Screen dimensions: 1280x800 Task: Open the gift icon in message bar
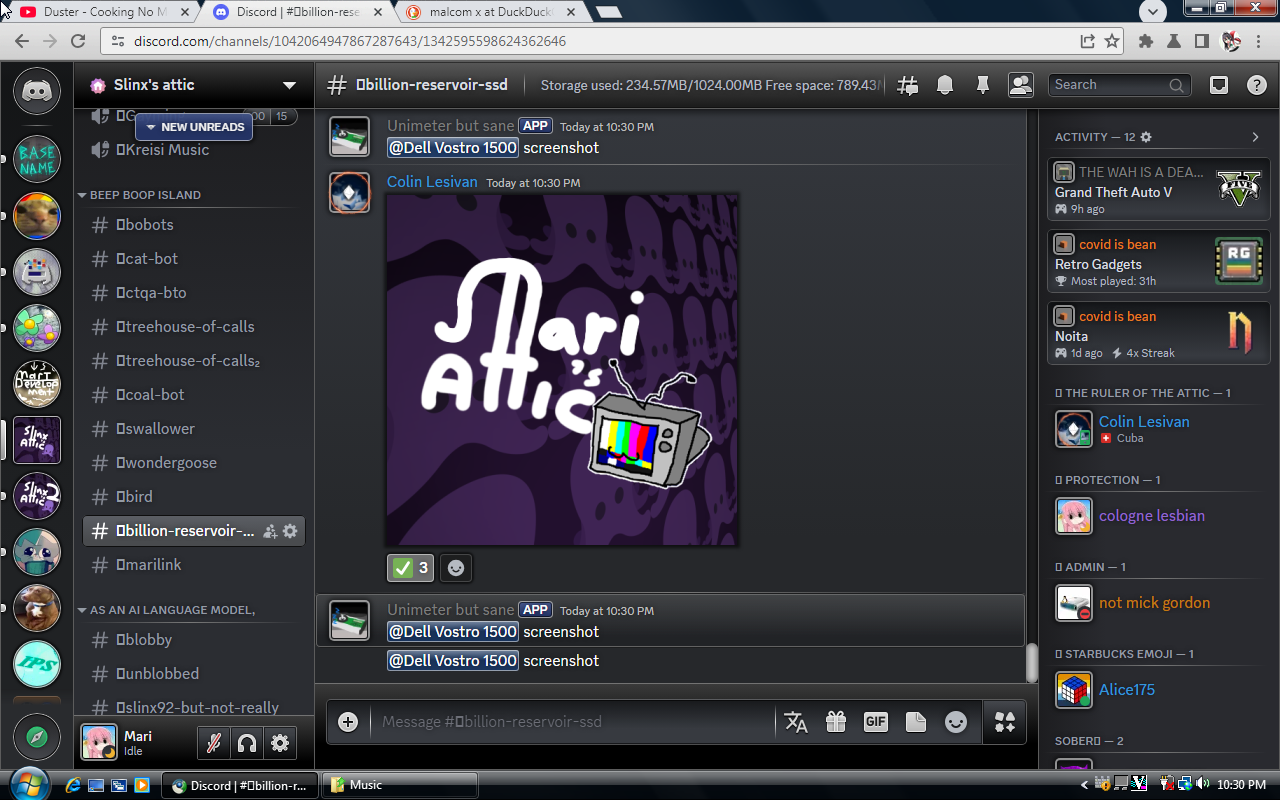[x=836, y=722]
